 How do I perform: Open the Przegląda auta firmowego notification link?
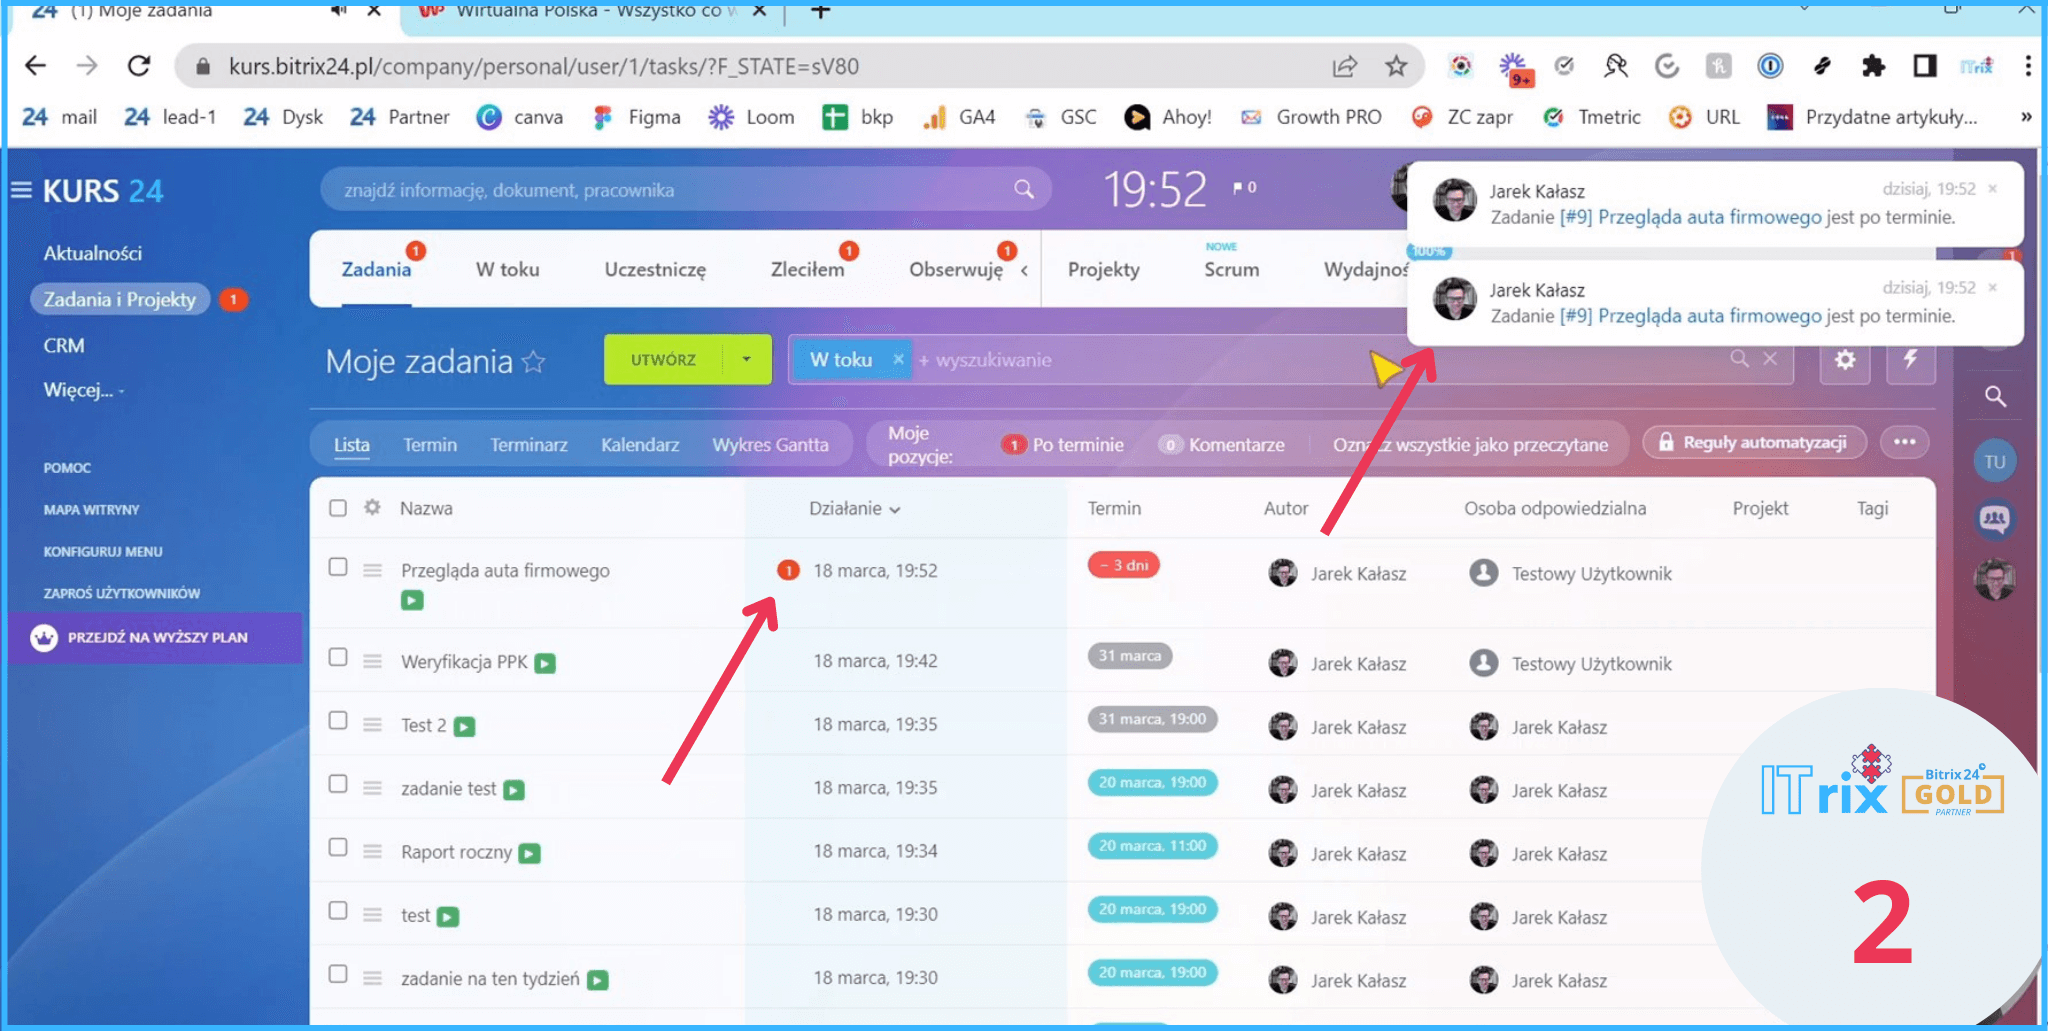coord(1708,217)
